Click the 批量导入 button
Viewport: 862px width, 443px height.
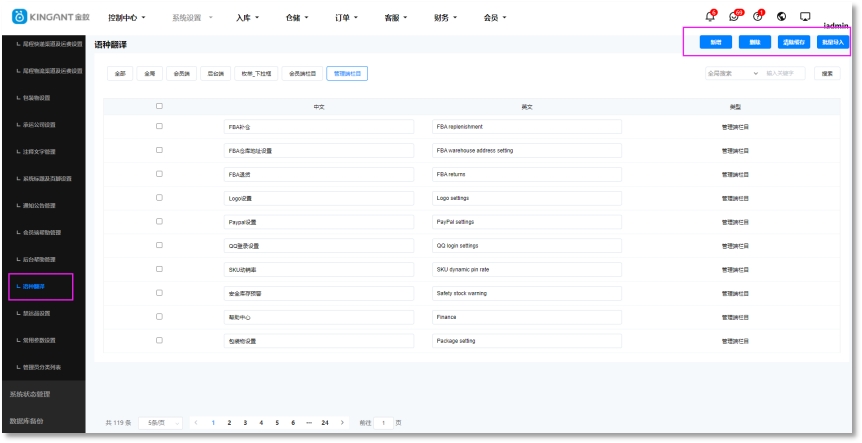(x=833, y=42)
